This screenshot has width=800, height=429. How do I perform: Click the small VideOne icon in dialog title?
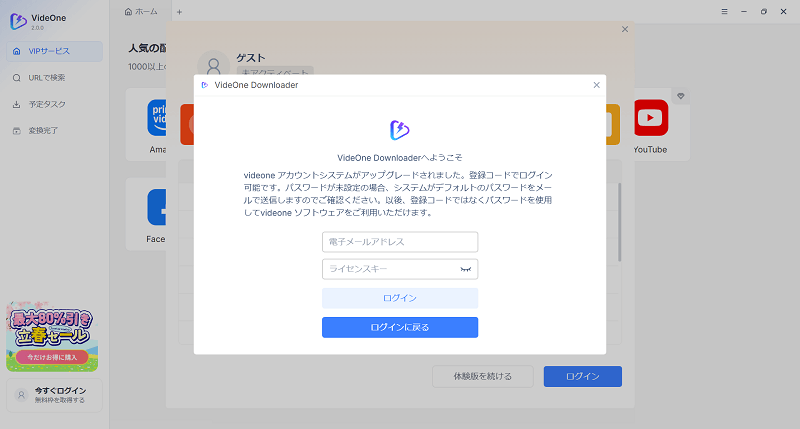205,85
